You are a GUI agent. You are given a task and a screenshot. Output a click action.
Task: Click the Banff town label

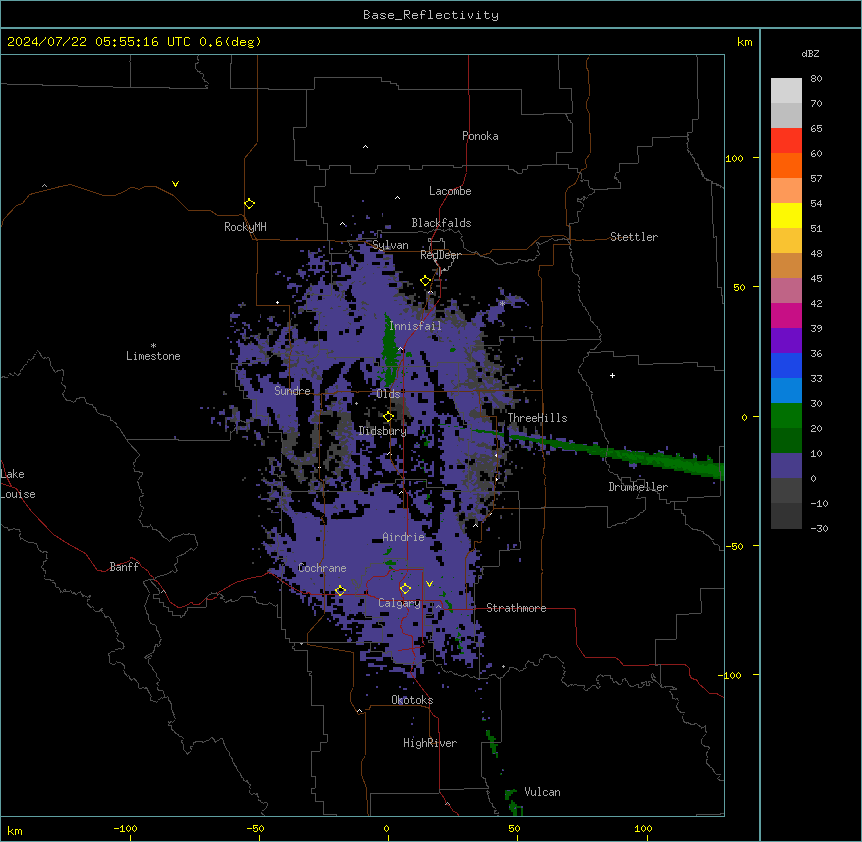(x=124, y=567)
